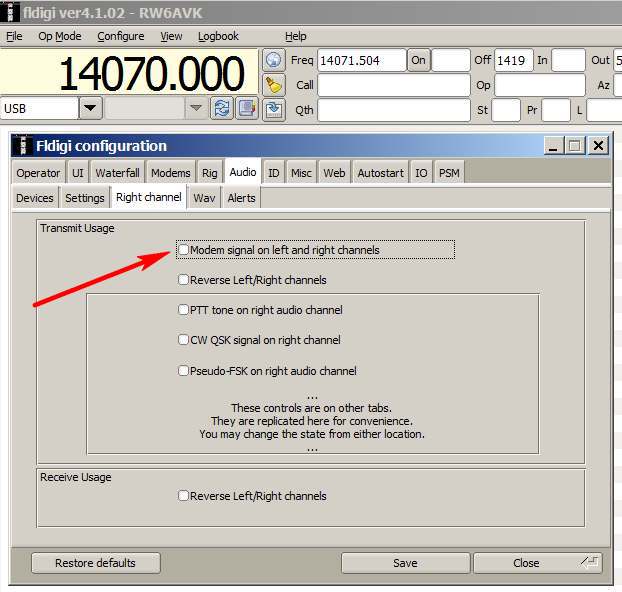Switch to the Waterfall tab

click(x=118, y=173)
